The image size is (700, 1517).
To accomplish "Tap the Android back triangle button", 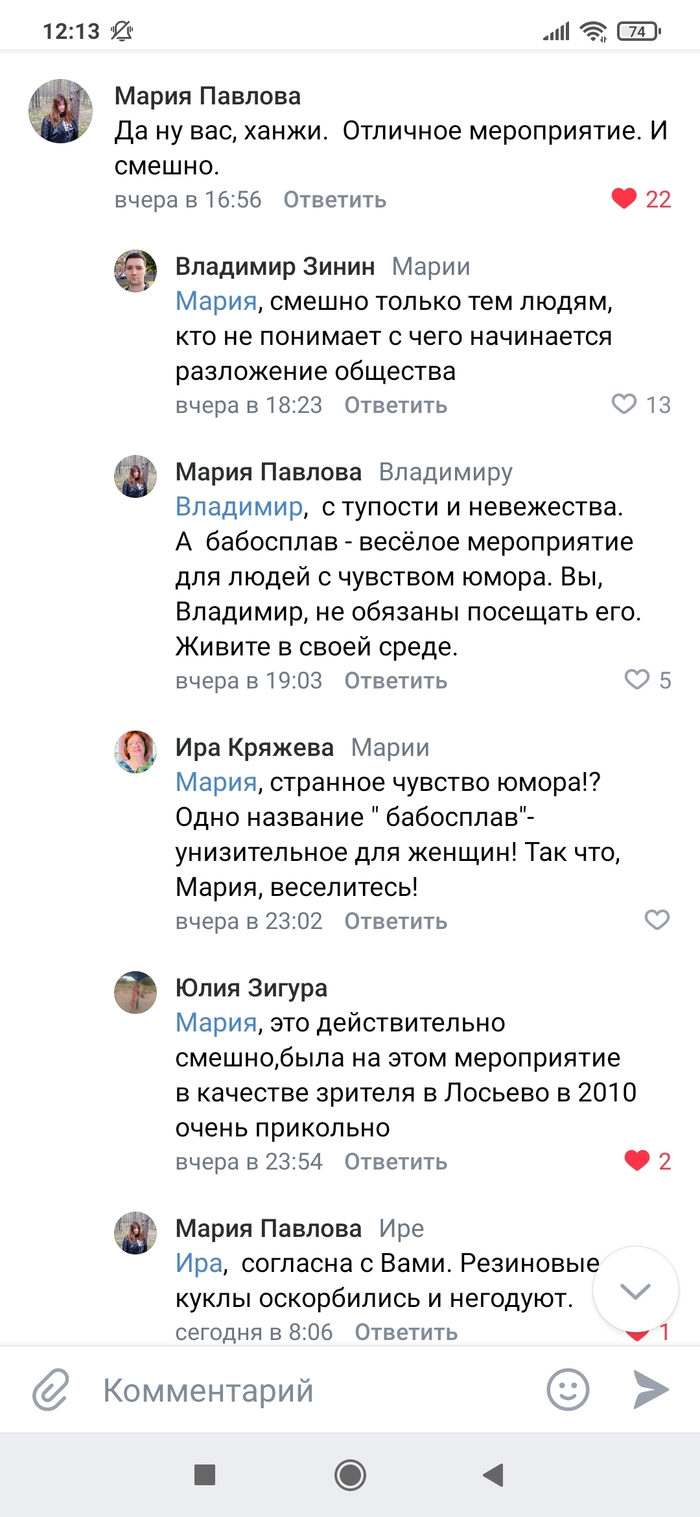I will [x=492, y=1474].
